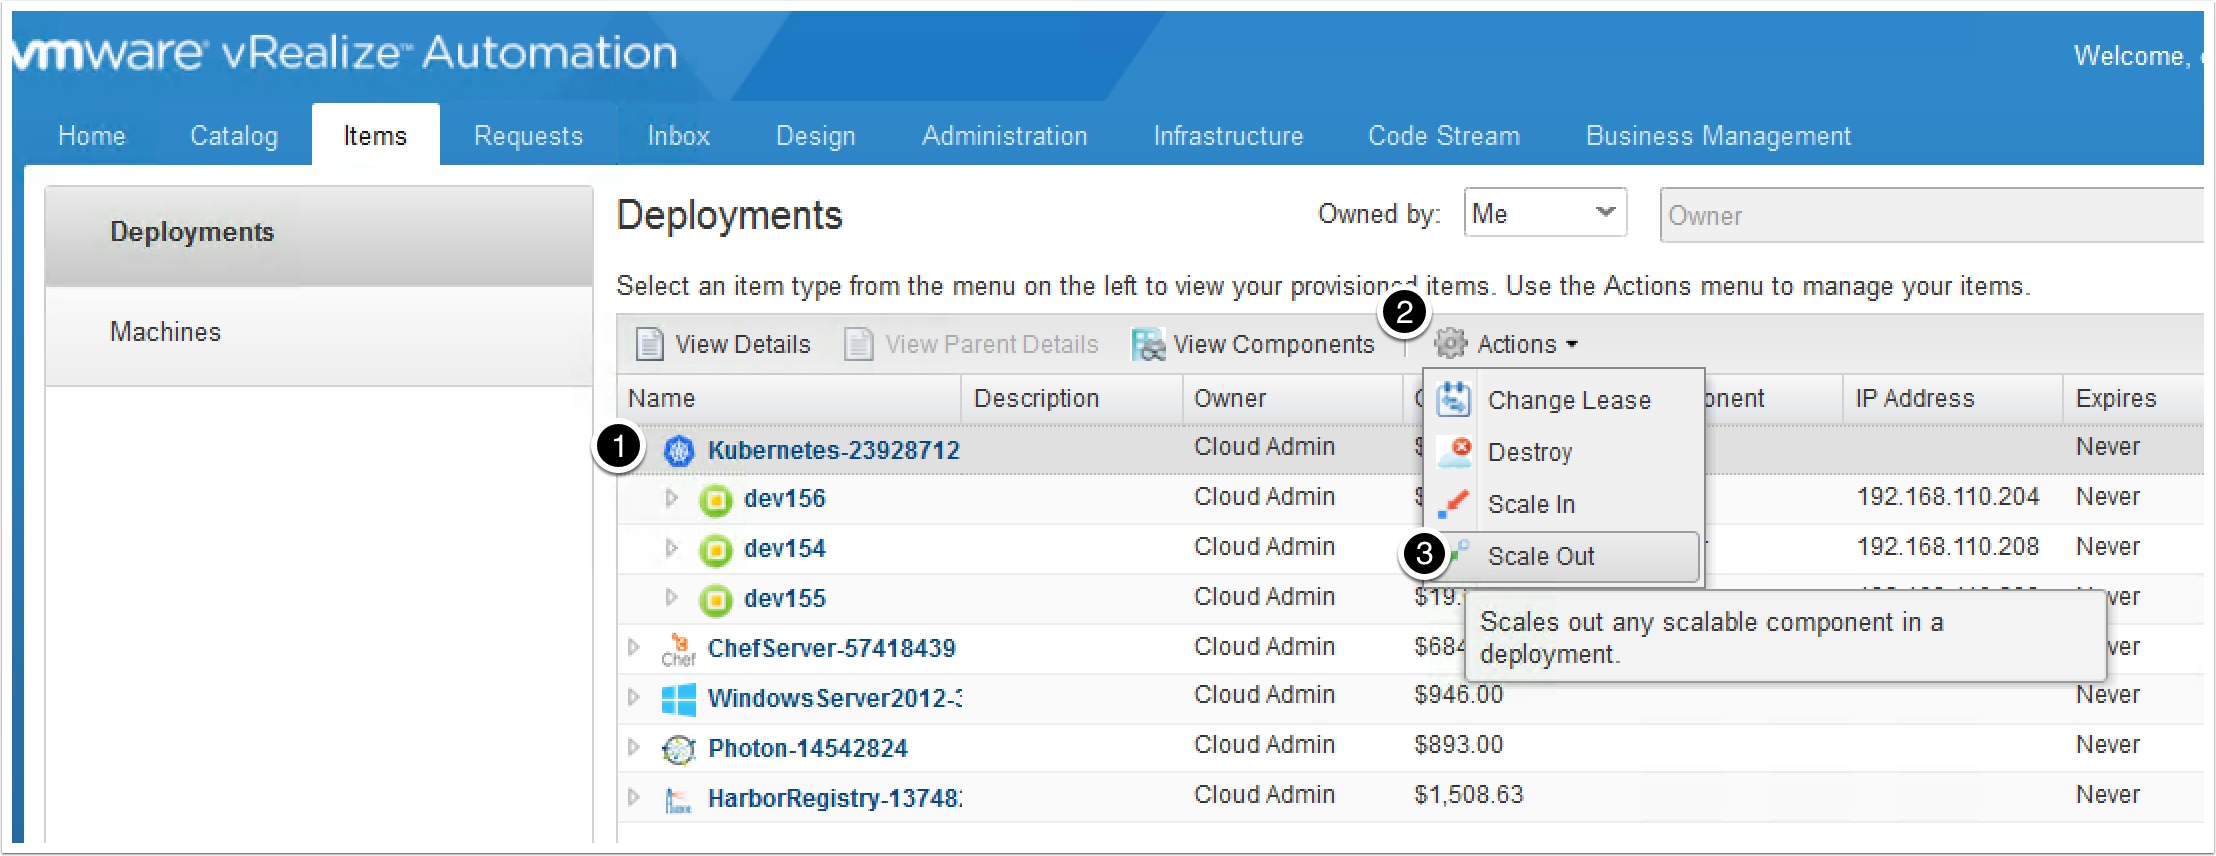Image resolution: width=2216 pixels, height=856 pixels.
Task: Click the WindowsServer2012 Windows logo icon
Action: click(x=678, y=699)
